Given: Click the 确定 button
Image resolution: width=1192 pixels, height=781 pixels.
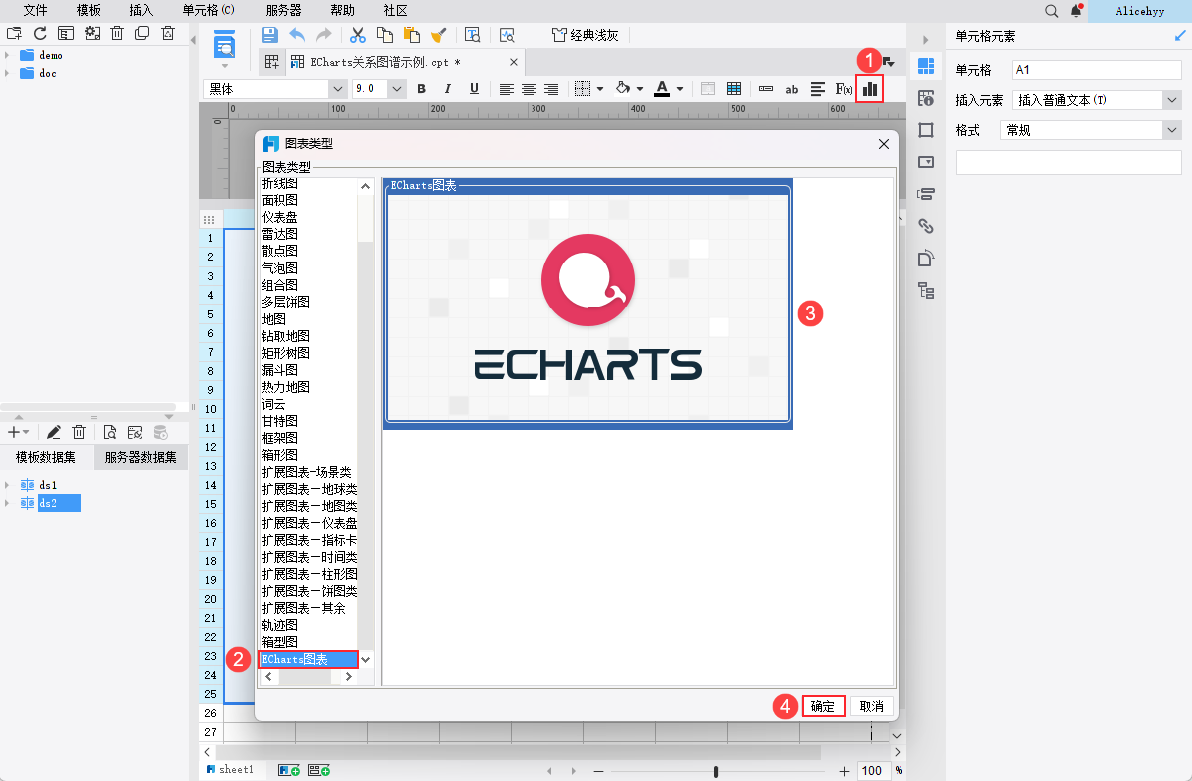Looking at the screenshot, I should tap(823, 706).
